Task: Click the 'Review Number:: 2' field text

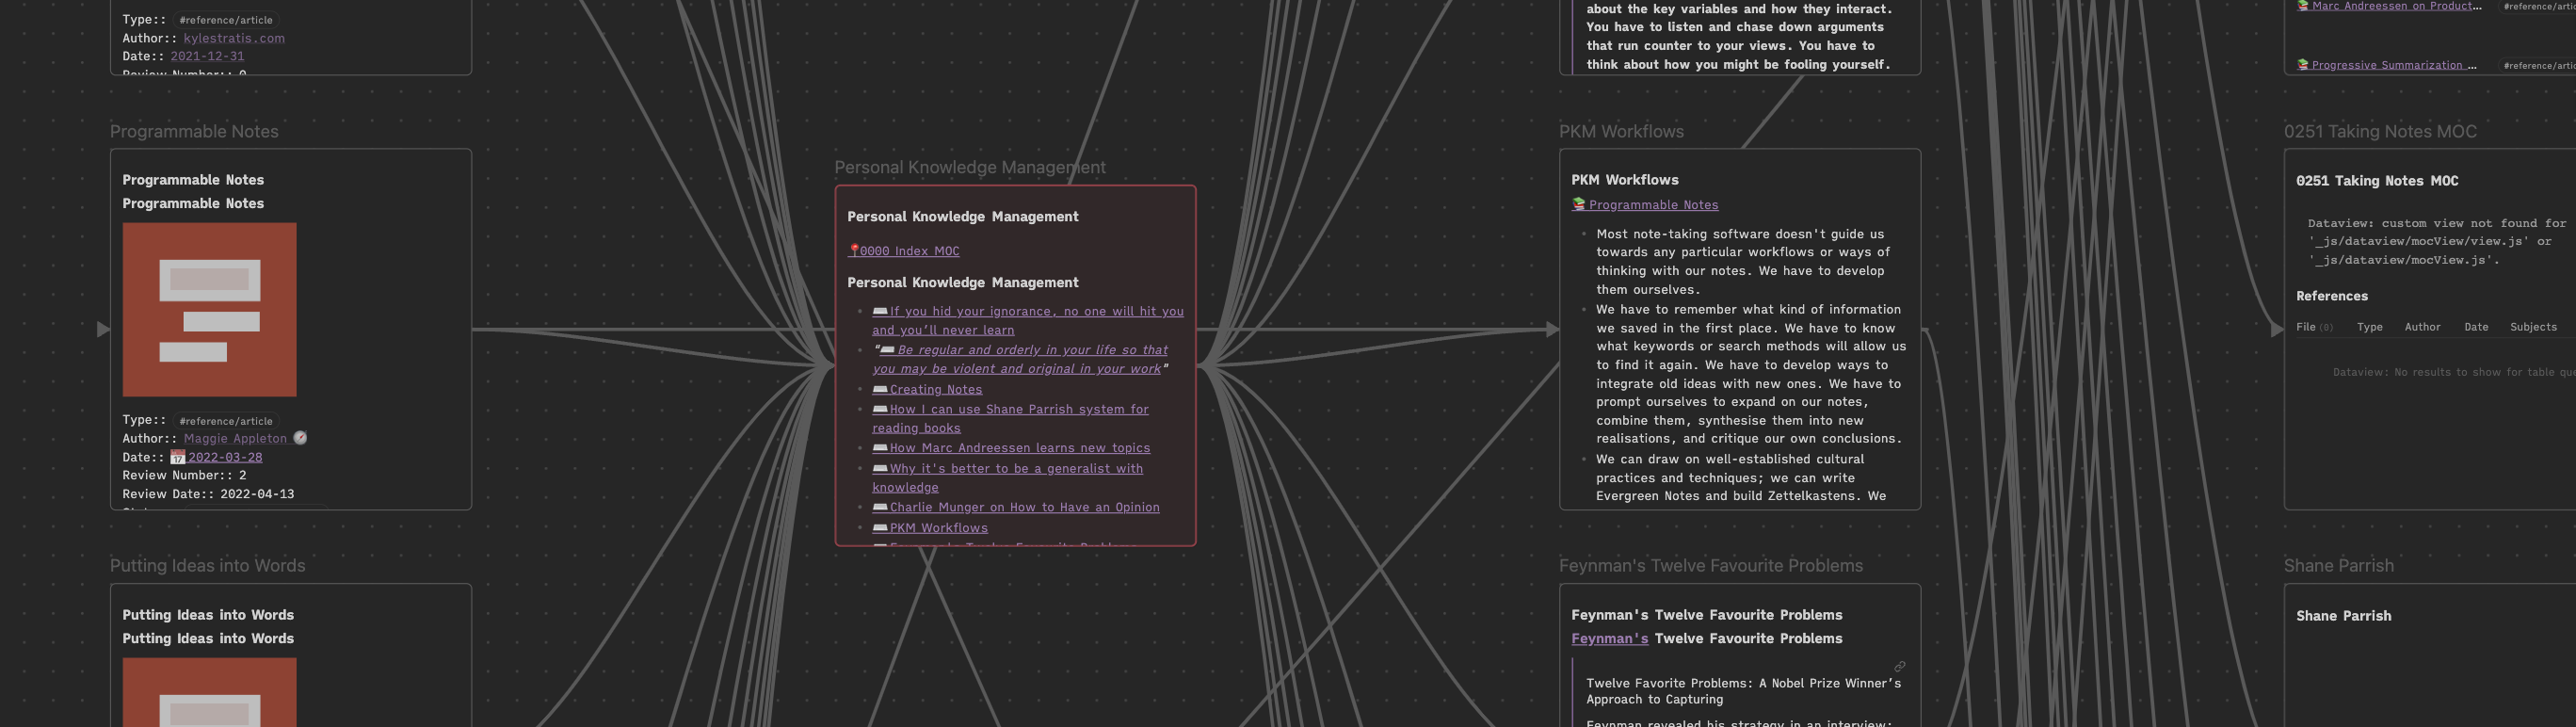Action: [184, 475]
